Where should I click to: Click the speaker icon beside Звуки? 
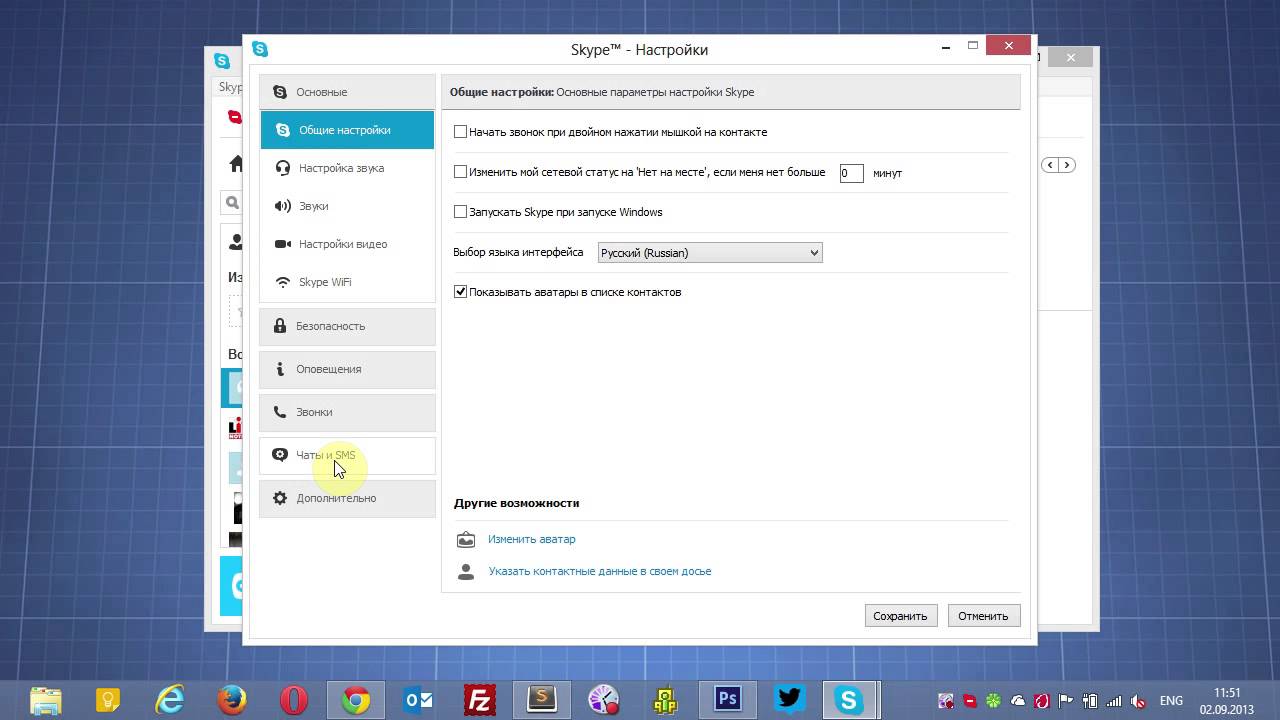tap(283, 206)
